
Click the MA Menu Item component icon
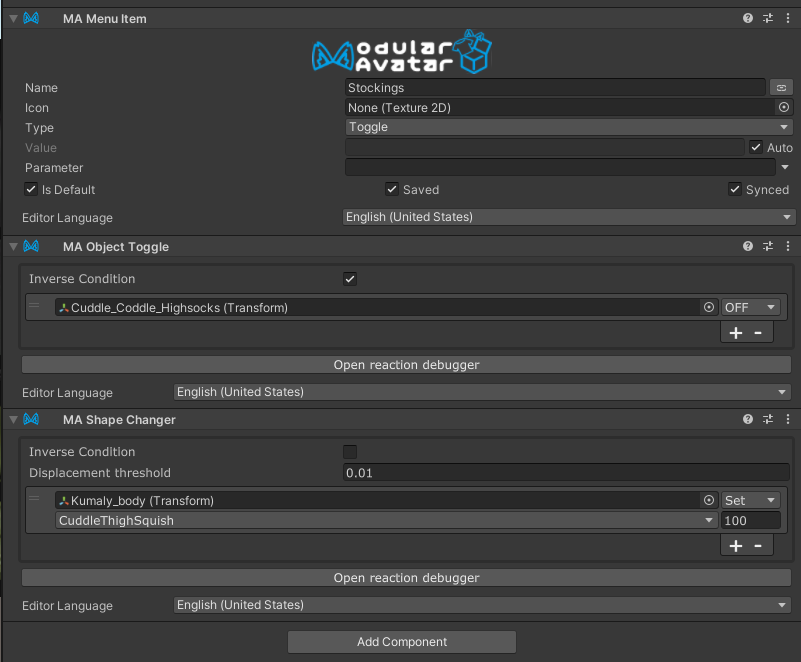31,18
